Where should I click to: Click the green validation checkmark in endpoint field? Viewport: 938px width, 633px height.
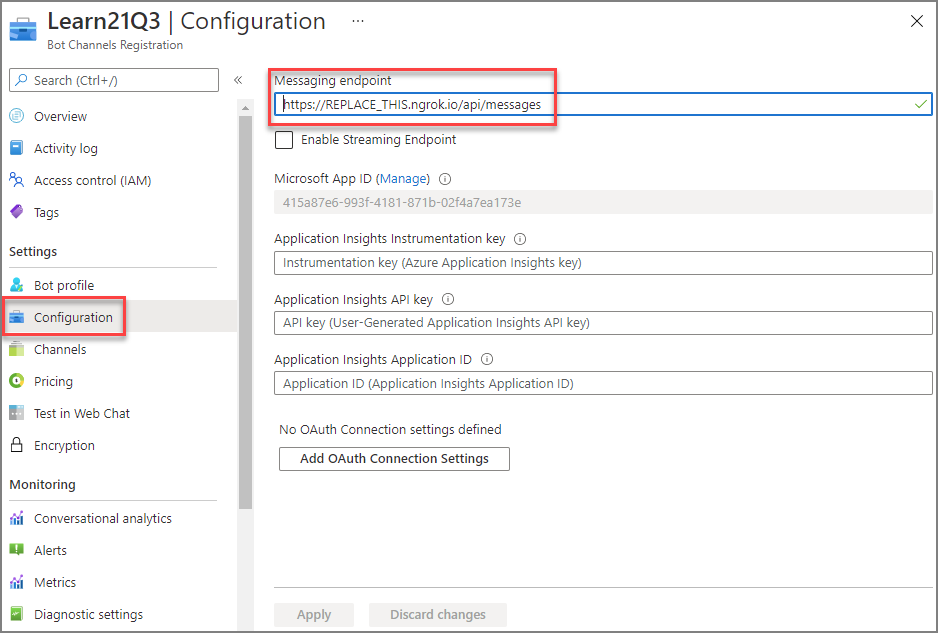(921, 104)
